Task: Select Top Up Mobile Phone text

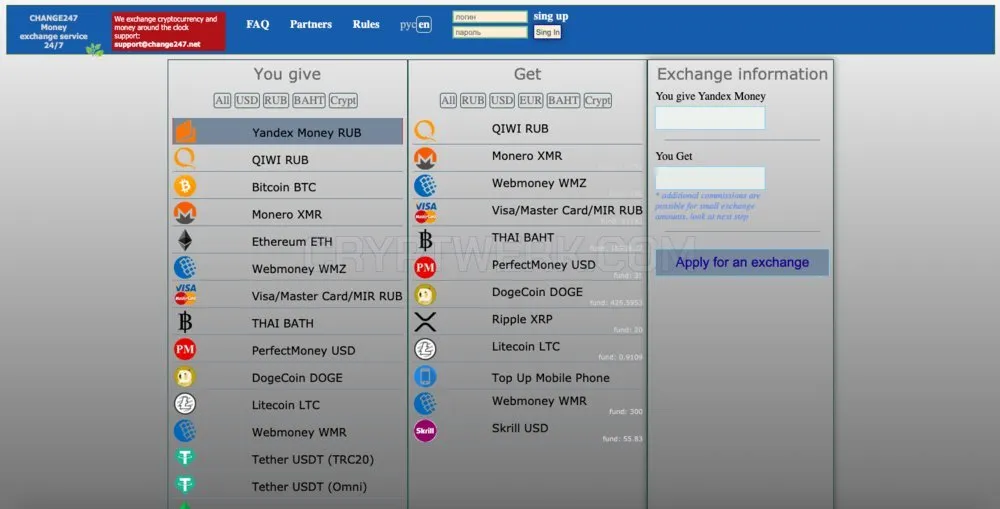Action: click(x=550, y=378)
